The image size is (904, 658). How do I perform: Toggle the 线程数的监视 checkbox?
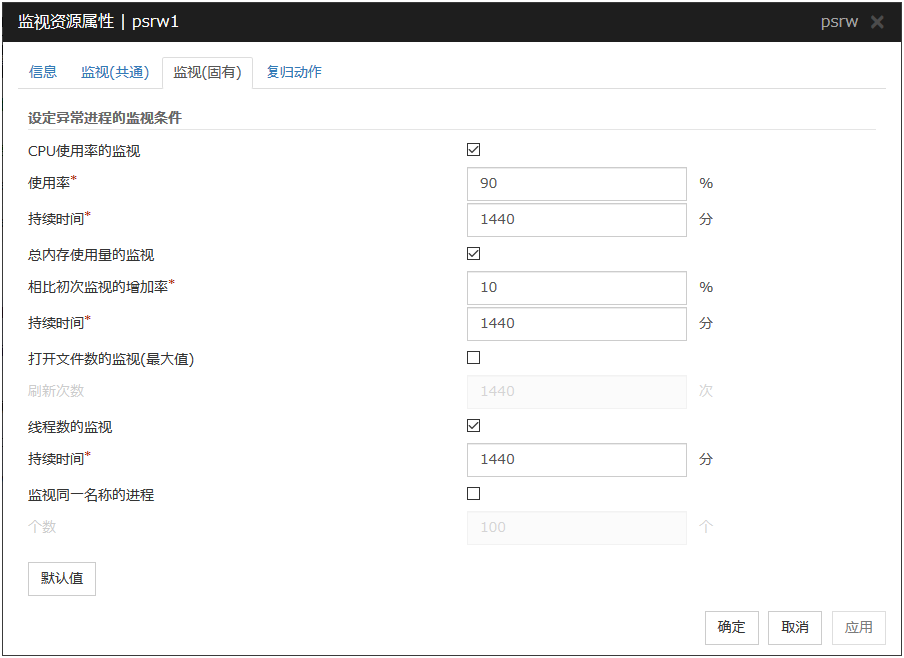click(x=474, y=426)
